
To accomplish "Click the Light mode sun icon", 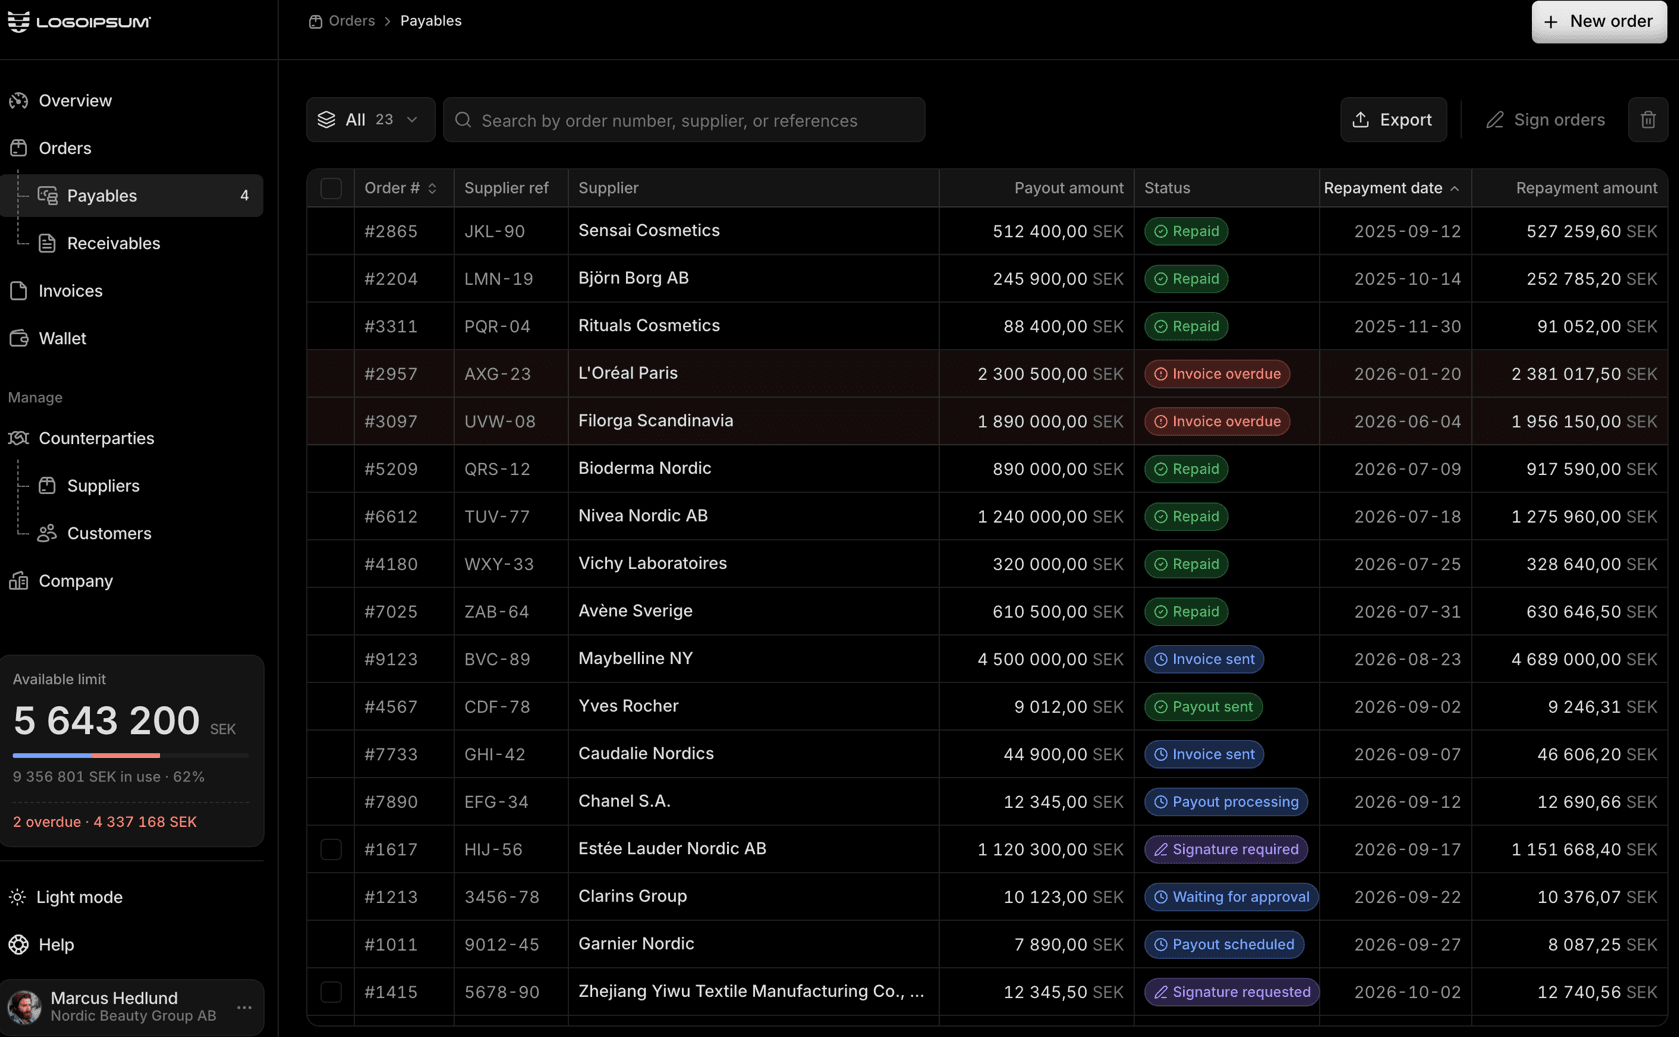I will coord(17,897).
